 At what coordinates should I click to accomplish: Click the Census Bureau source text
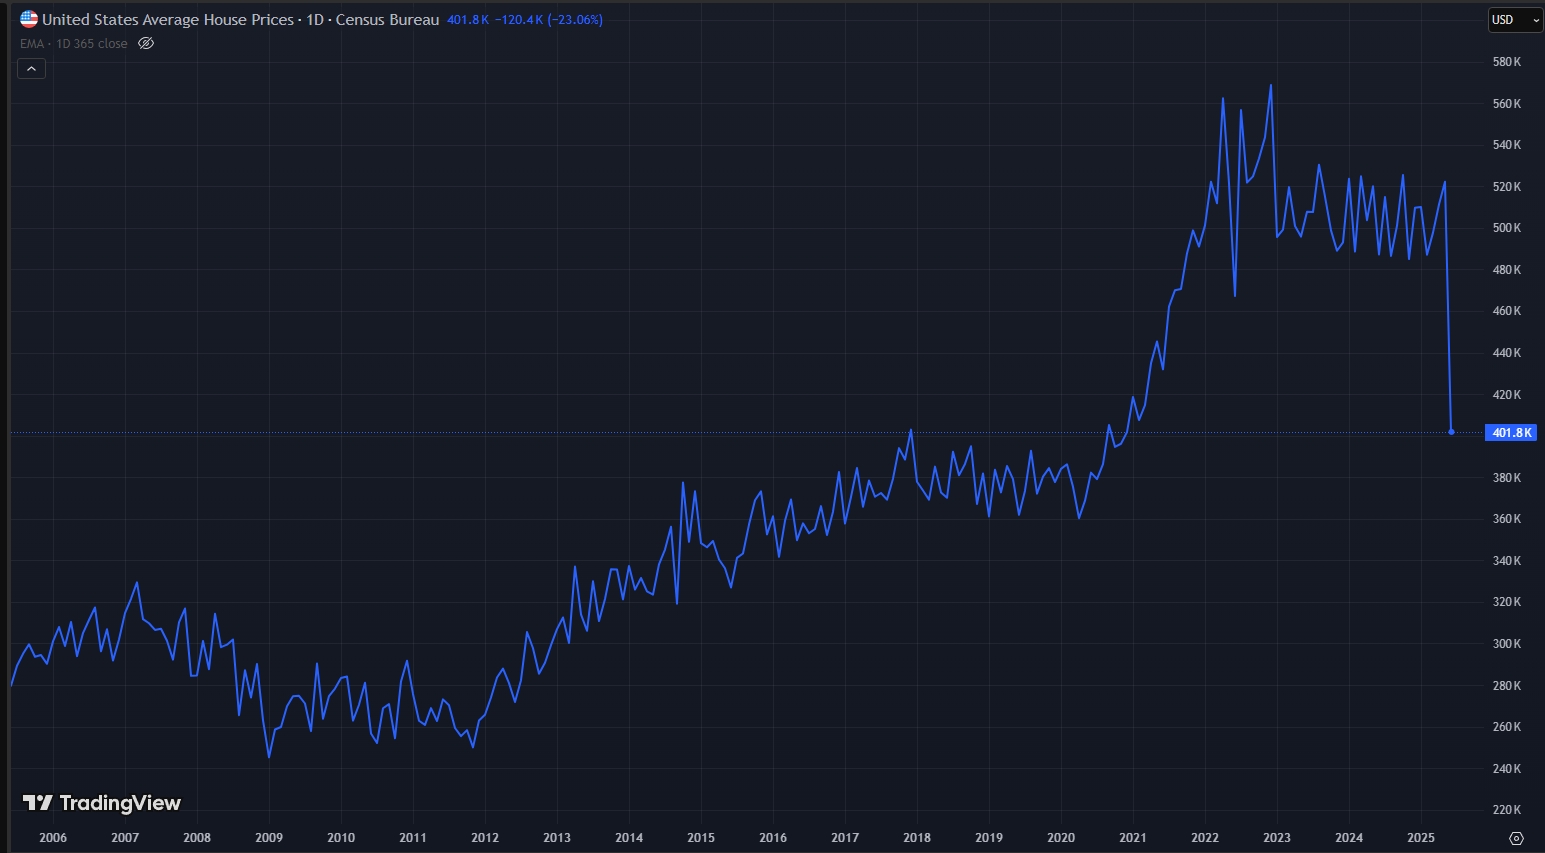[387, 19]
